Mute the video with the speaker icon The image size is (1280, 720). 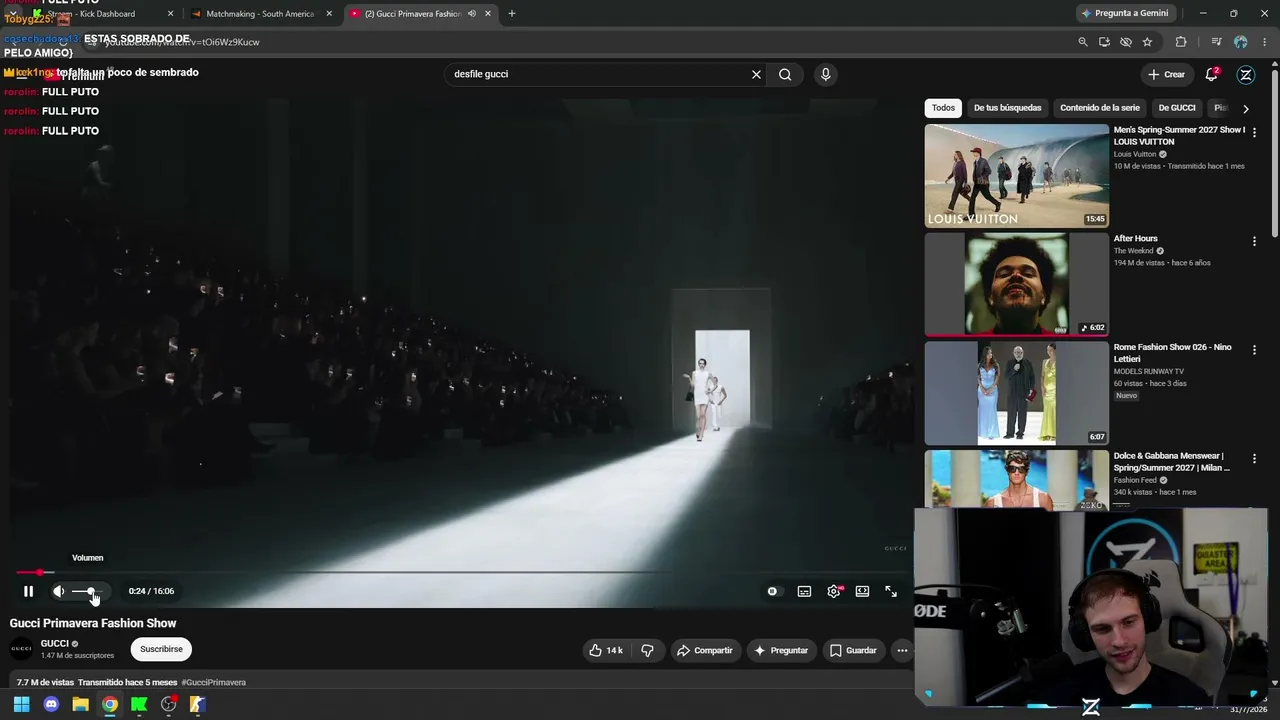pos(59,591)
